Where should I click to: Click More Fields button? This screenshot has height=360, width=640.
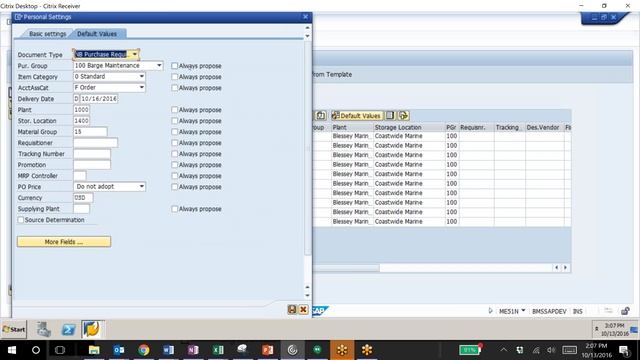[x=64, y=242]
